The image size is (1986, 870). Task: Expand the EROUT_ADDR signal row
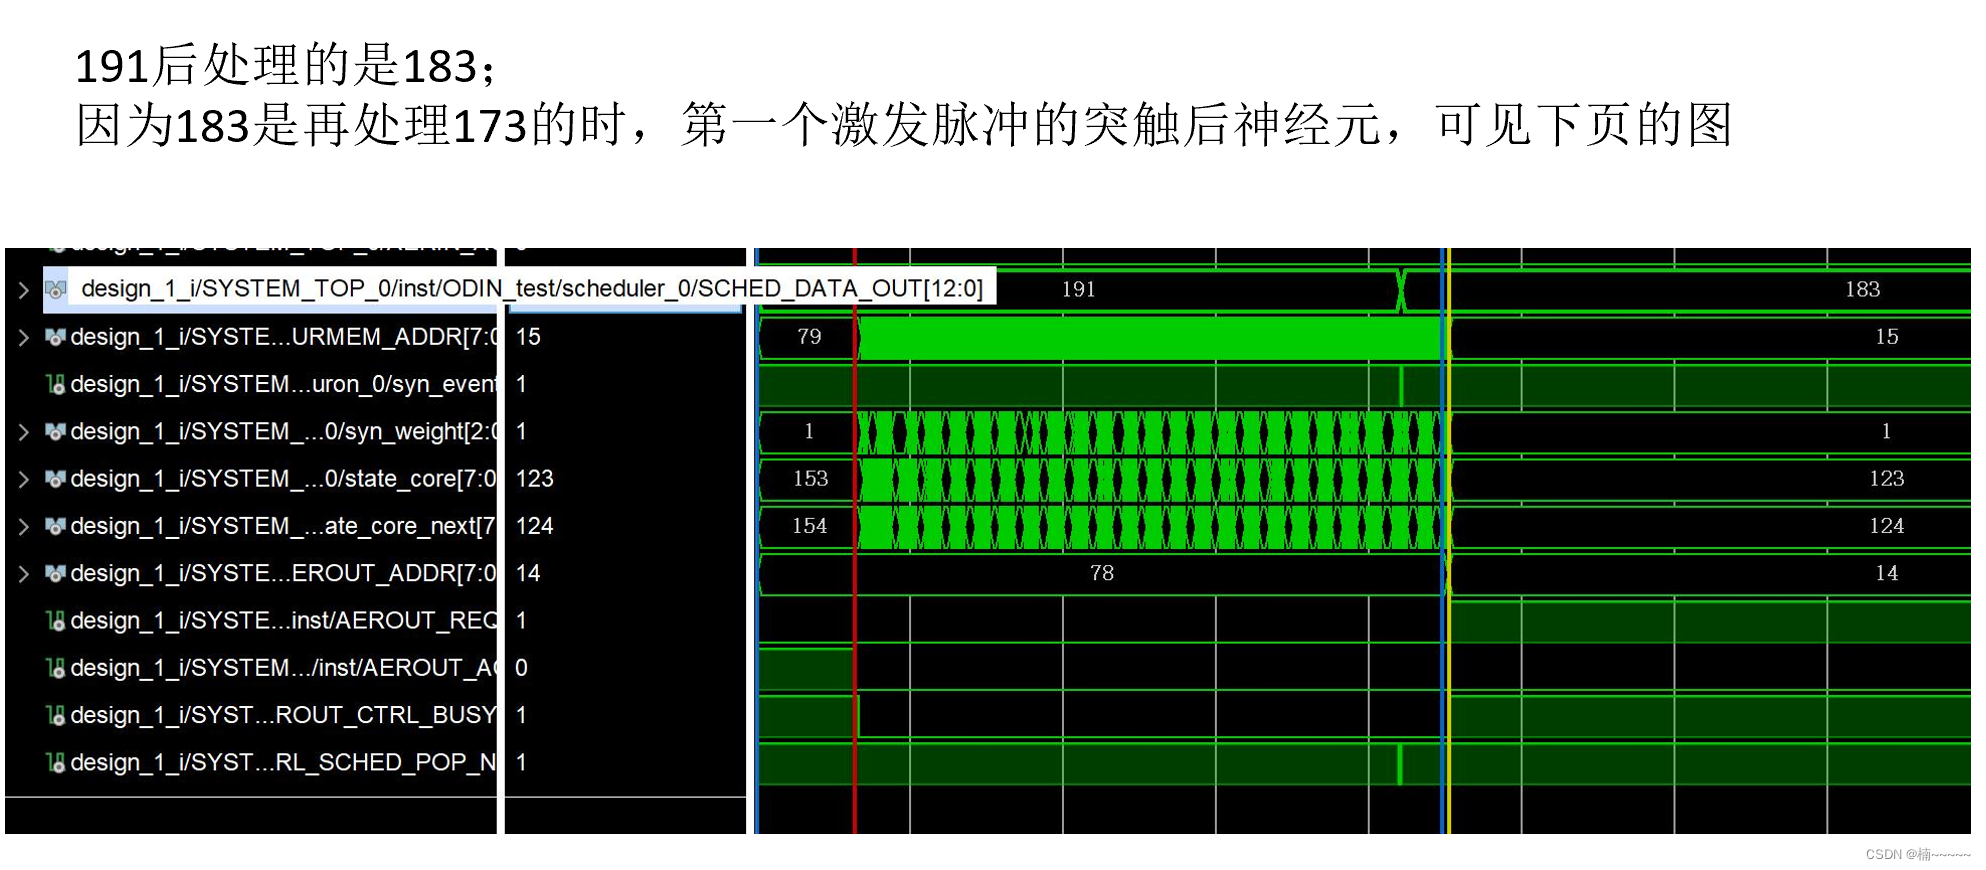click(23, 574)
